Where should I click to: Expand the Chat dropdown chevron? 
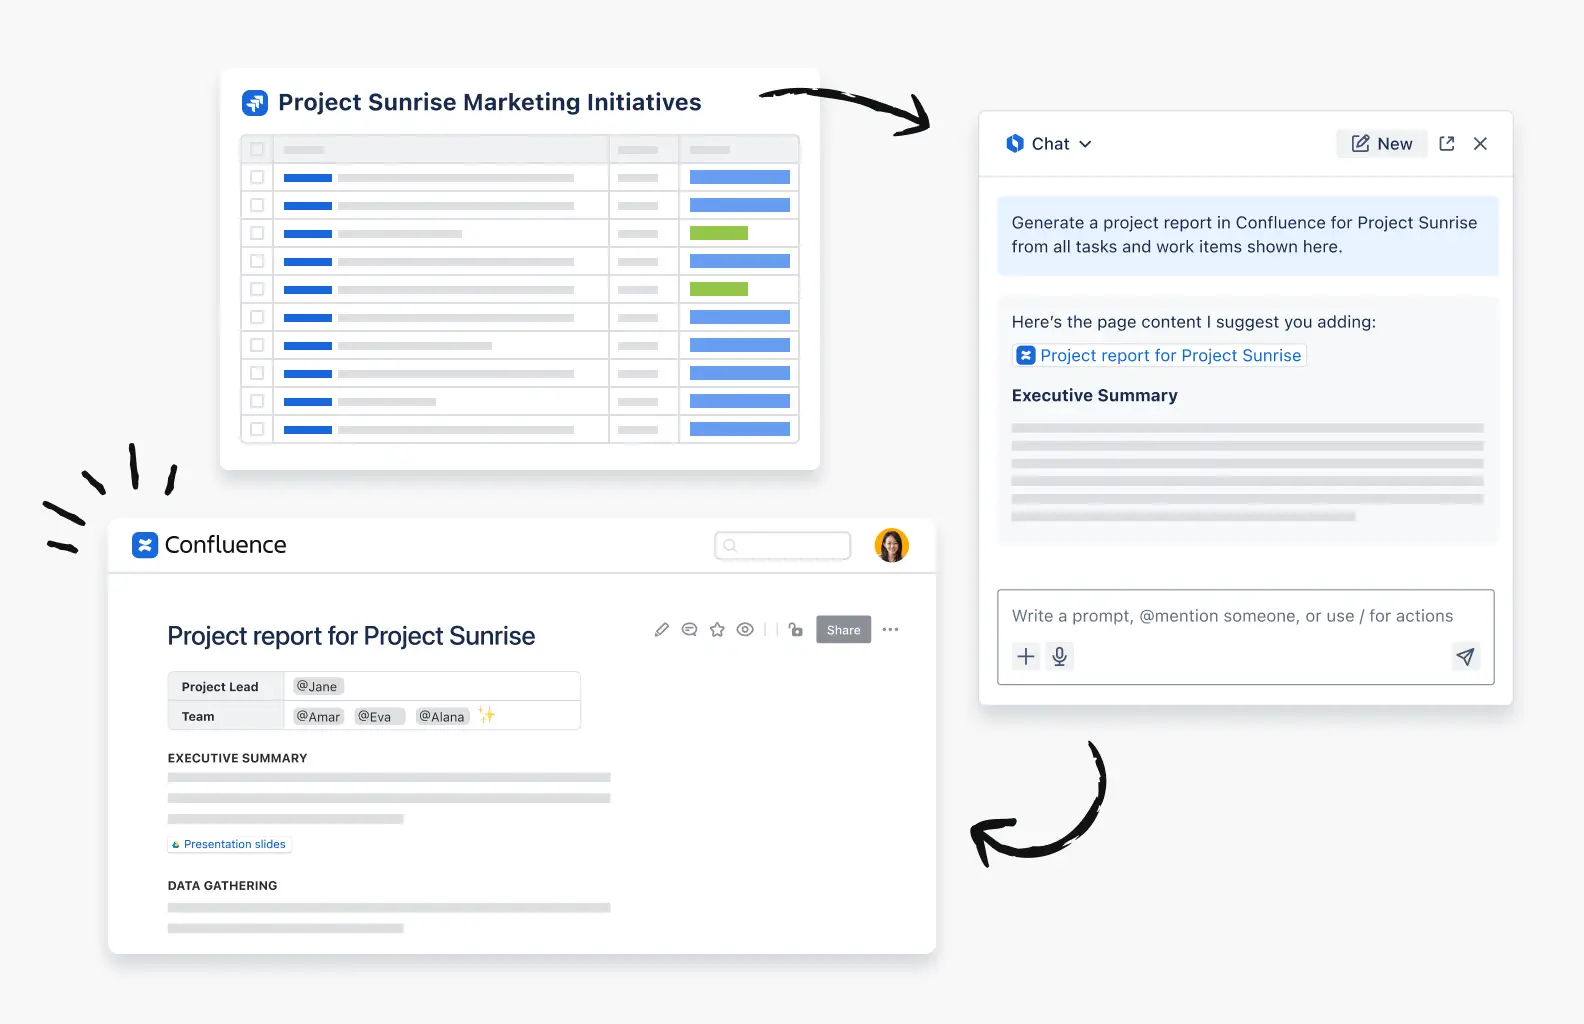(x=1086, y=144)
